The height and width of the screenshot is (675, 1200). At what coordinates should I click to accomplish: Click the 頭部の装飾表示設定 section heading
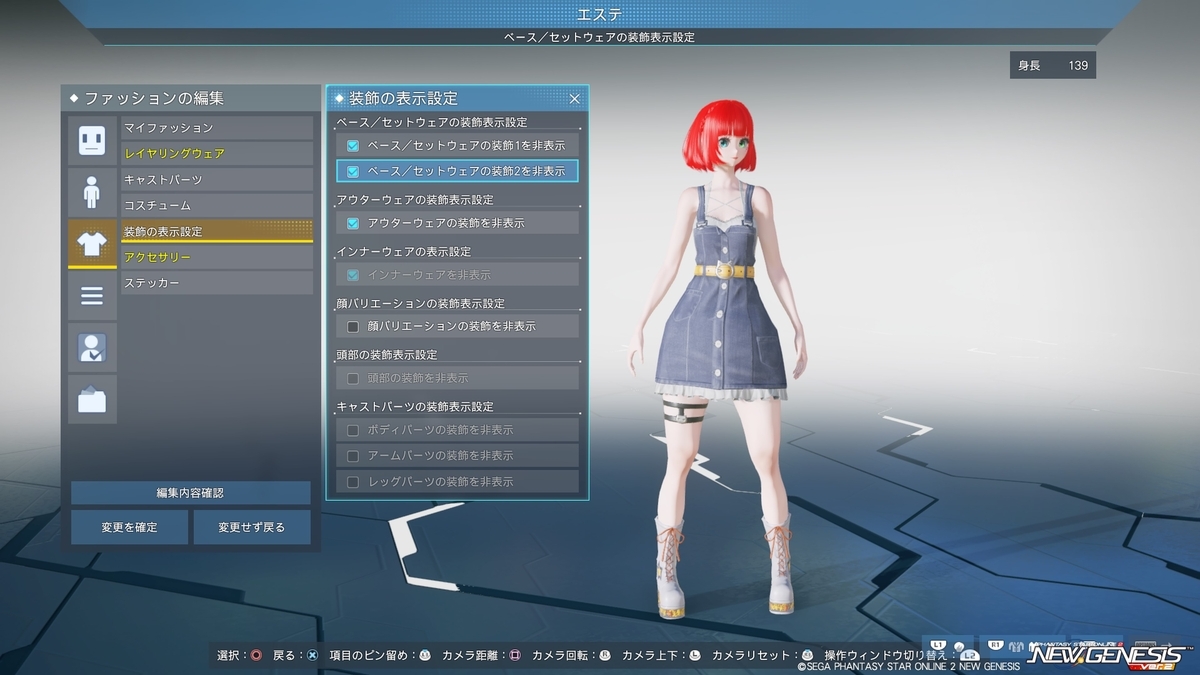(x=387, y=356)
